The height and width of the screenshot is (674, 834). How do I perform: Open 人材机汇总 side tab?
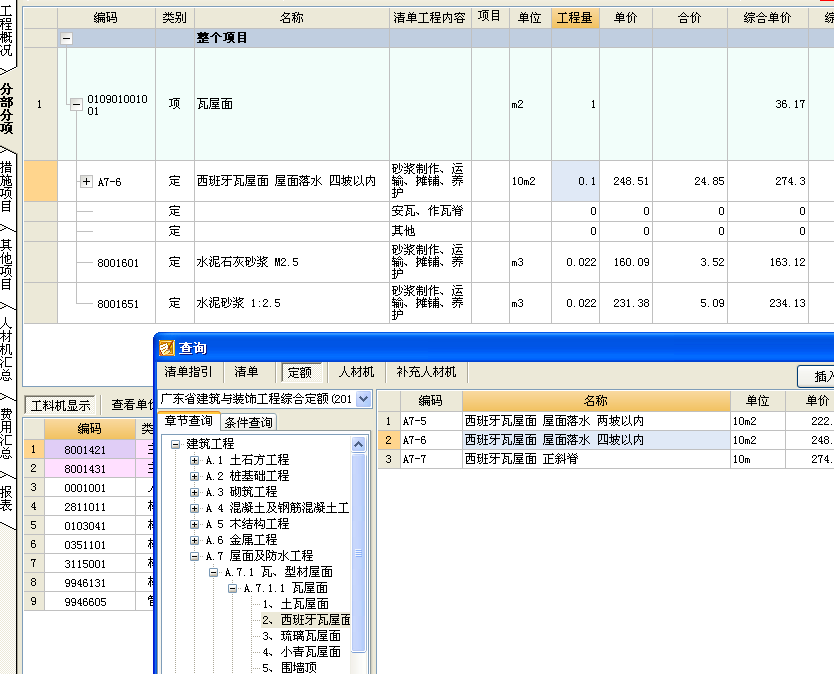[6, 349]
